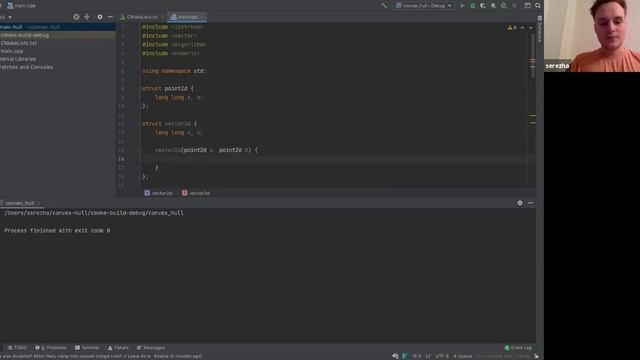This screenshot has width=640, height=360.
Task: Expand External Libraries node
Action: click(18, 59)
